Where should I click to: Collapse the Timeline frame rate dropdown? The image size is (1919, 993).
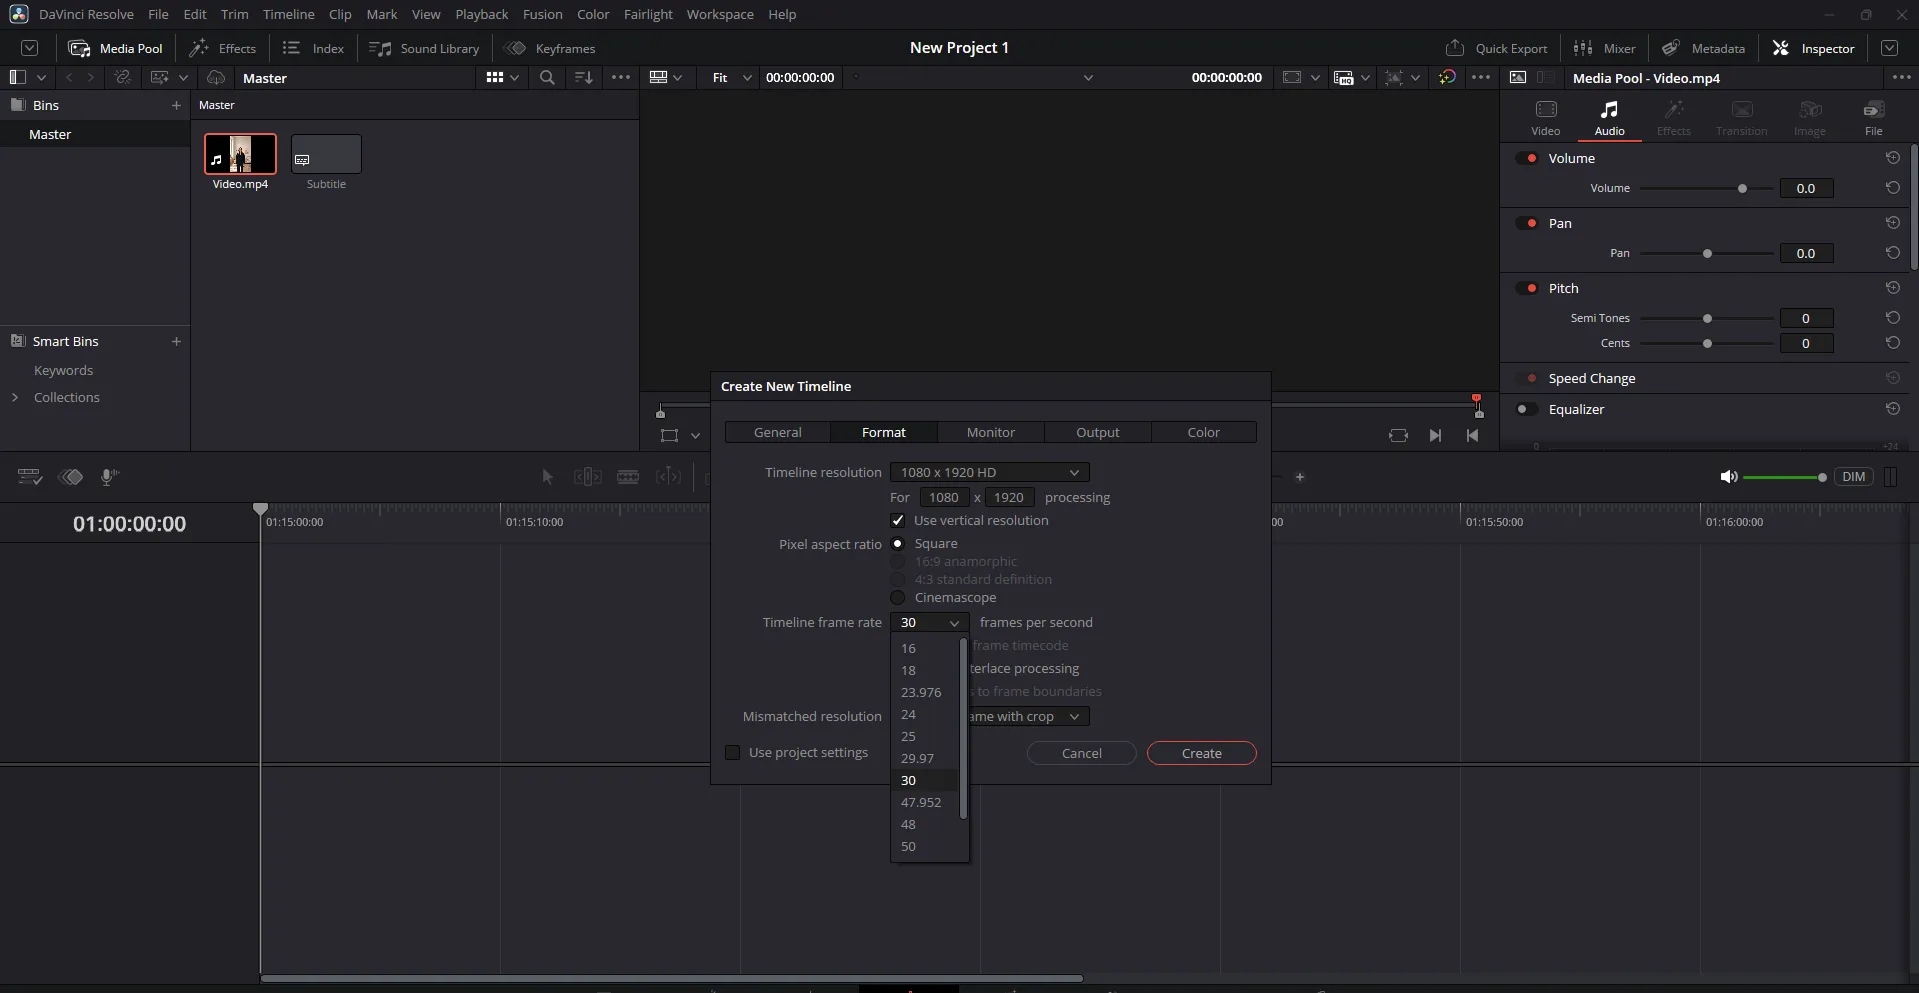(929, 622)
